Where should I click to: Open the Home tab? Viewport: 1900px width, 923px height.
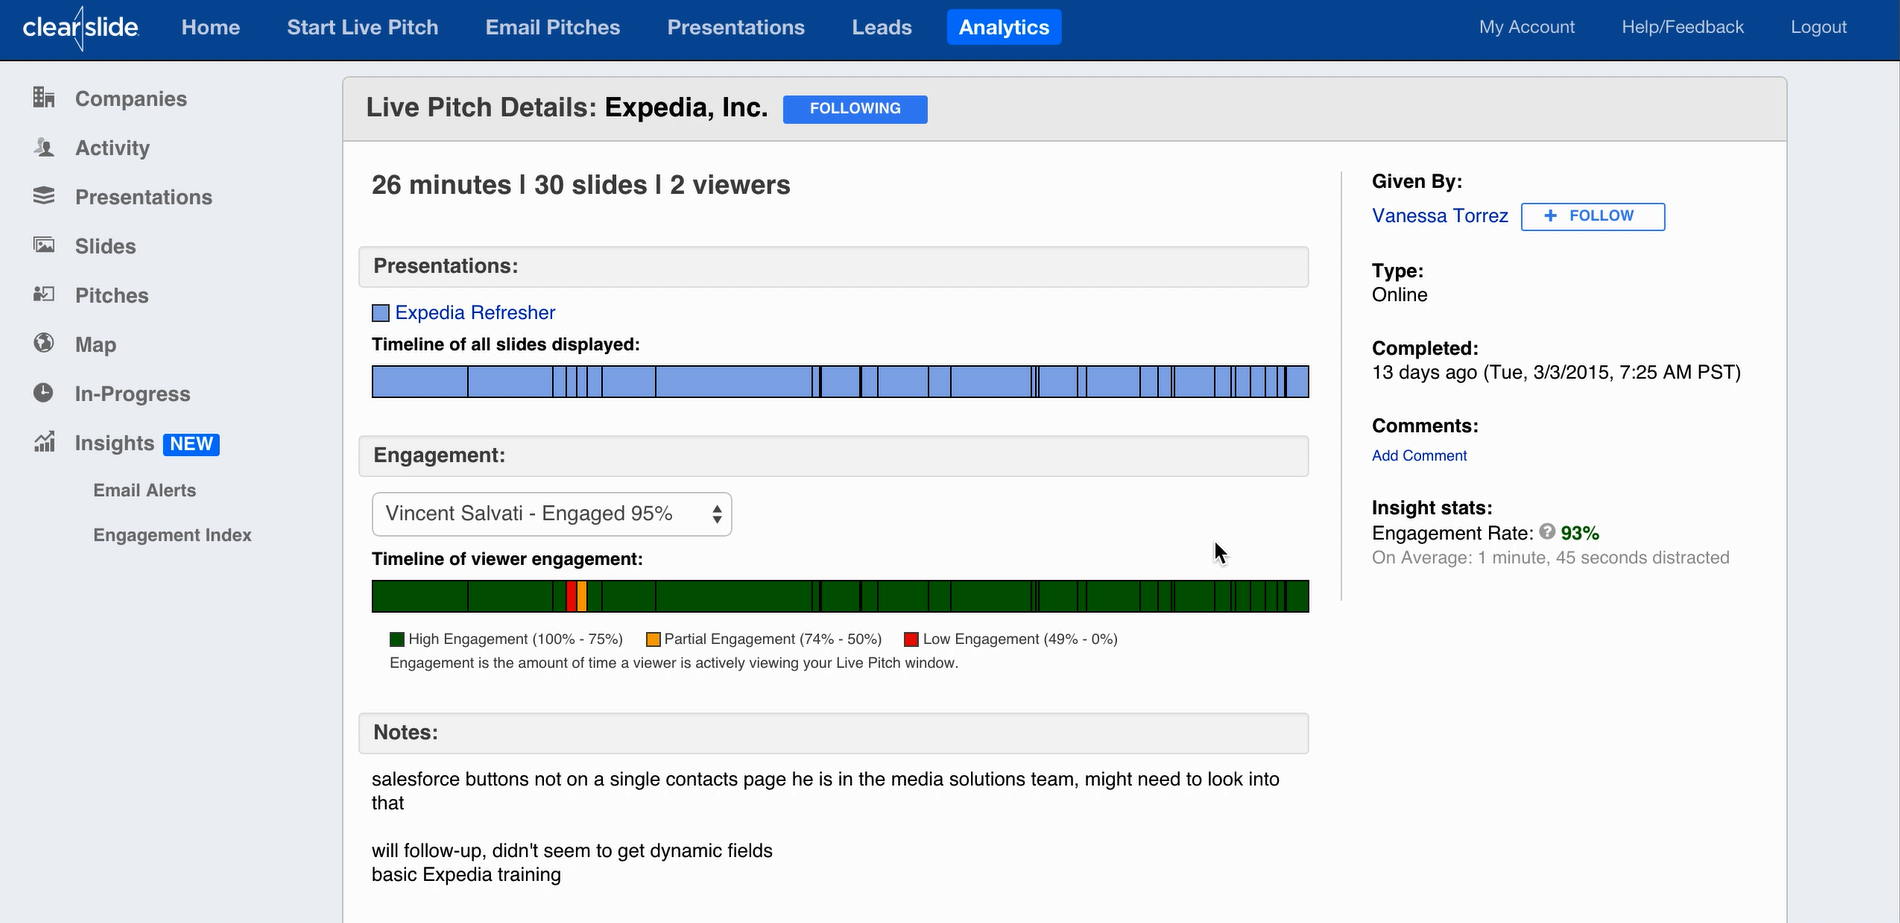pyautogui.click(x=211, y=27)
